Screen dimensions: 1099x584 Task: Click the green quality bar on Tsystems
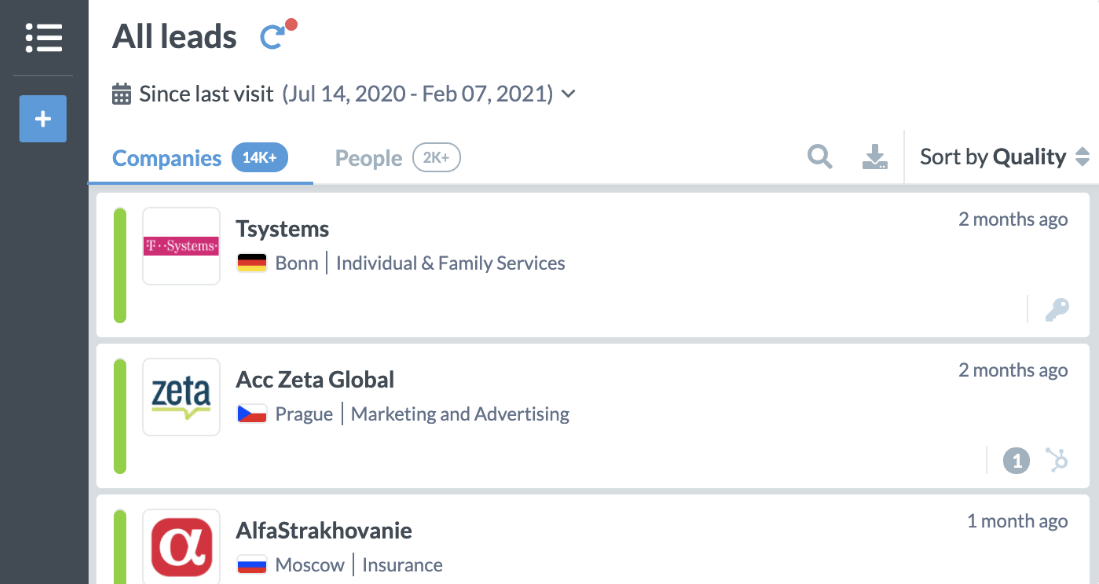[x=120, y=265]
